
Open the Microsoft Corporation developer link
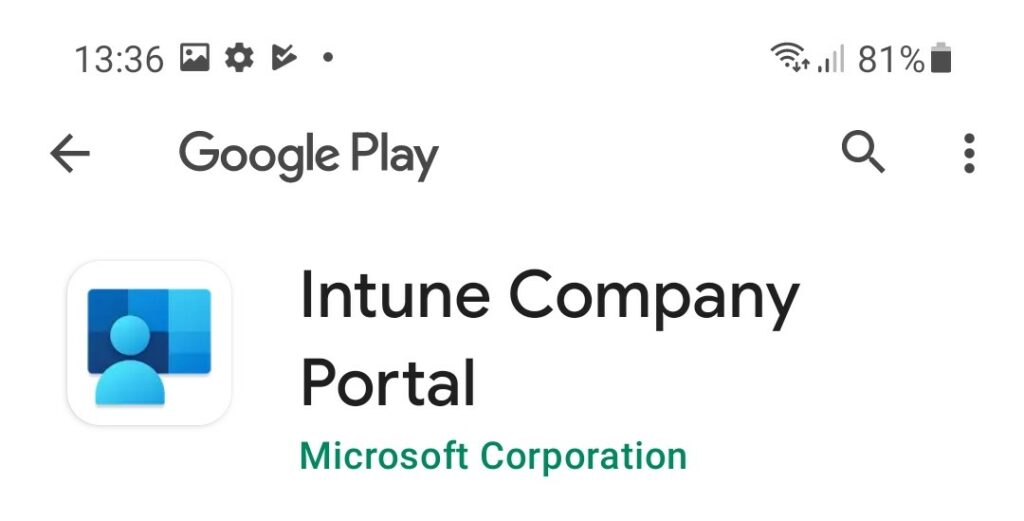pyautogui.click(x=493, y=456)
